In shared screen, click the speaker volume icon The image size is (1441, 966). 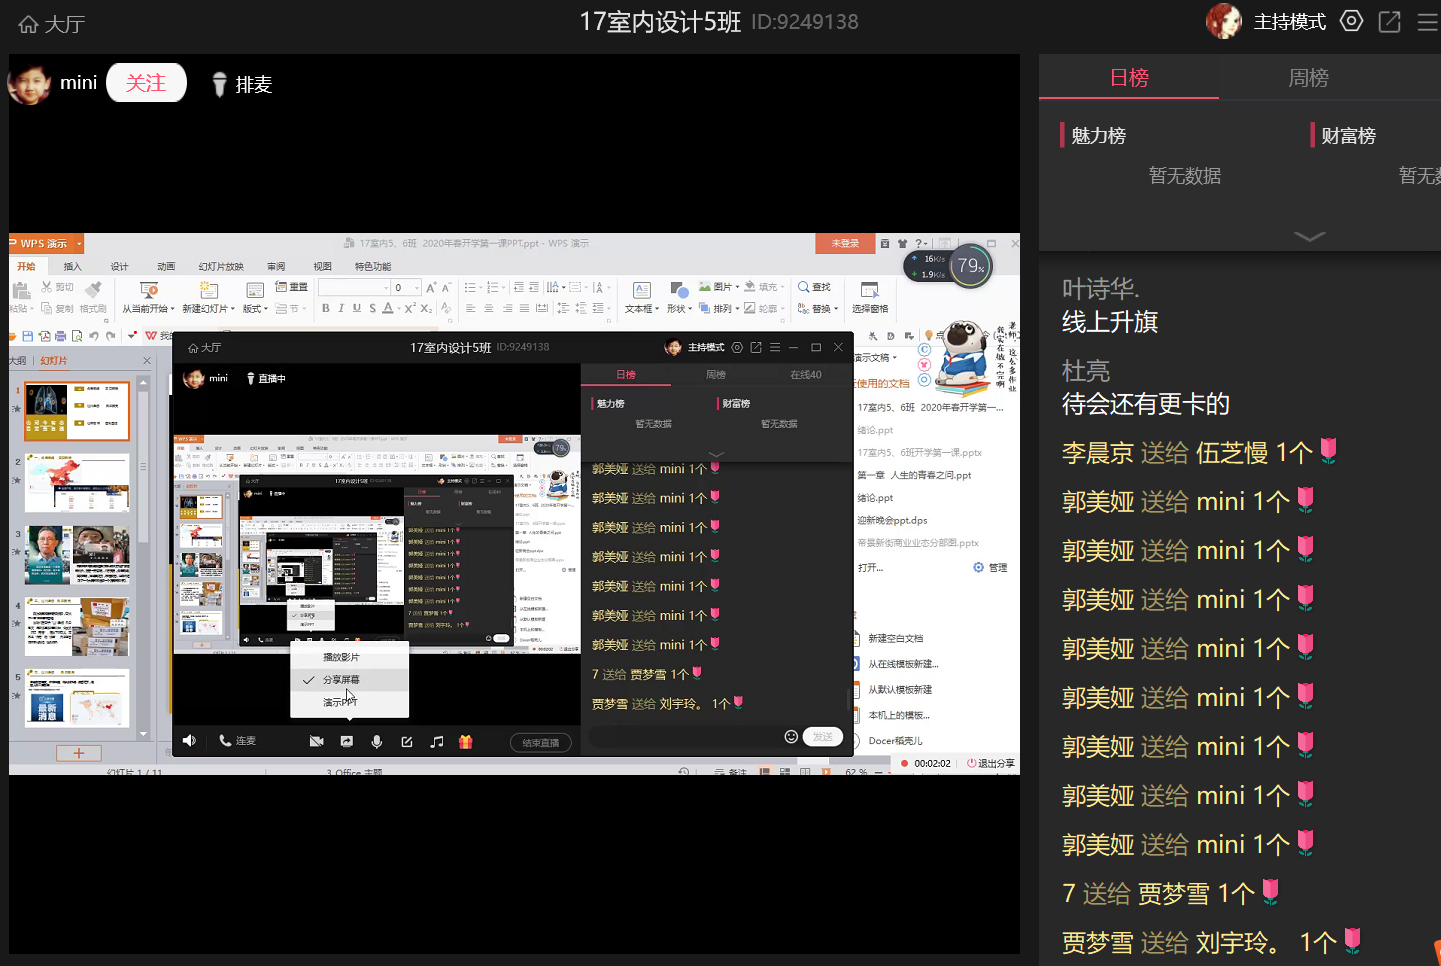[189, 741]
